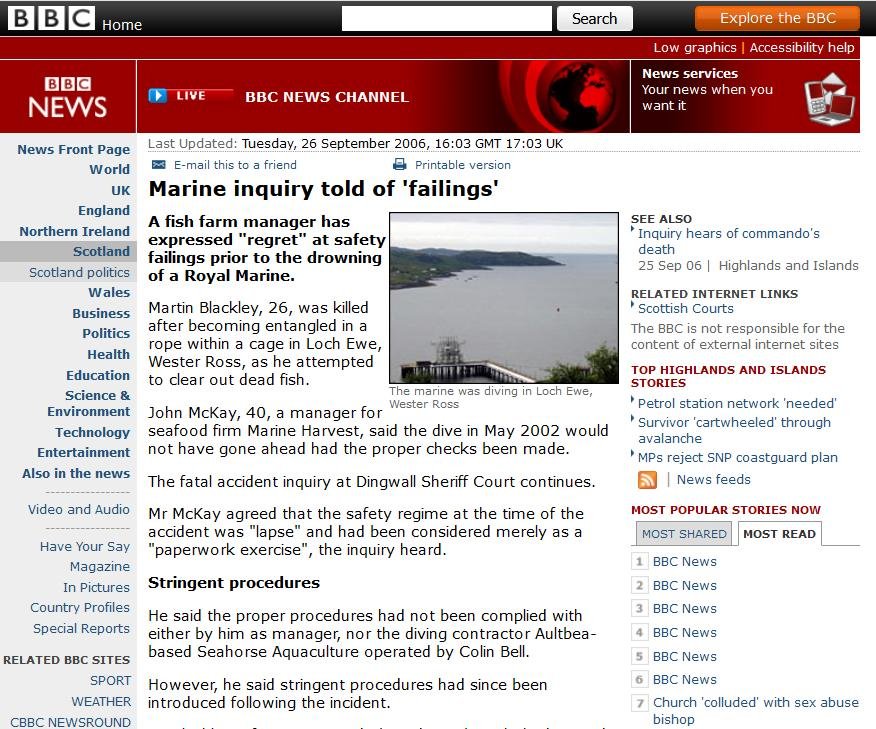This screenshot has width=876, height=729.
Task: Open the Scotland politics section
Action: [x=79, y=272]
